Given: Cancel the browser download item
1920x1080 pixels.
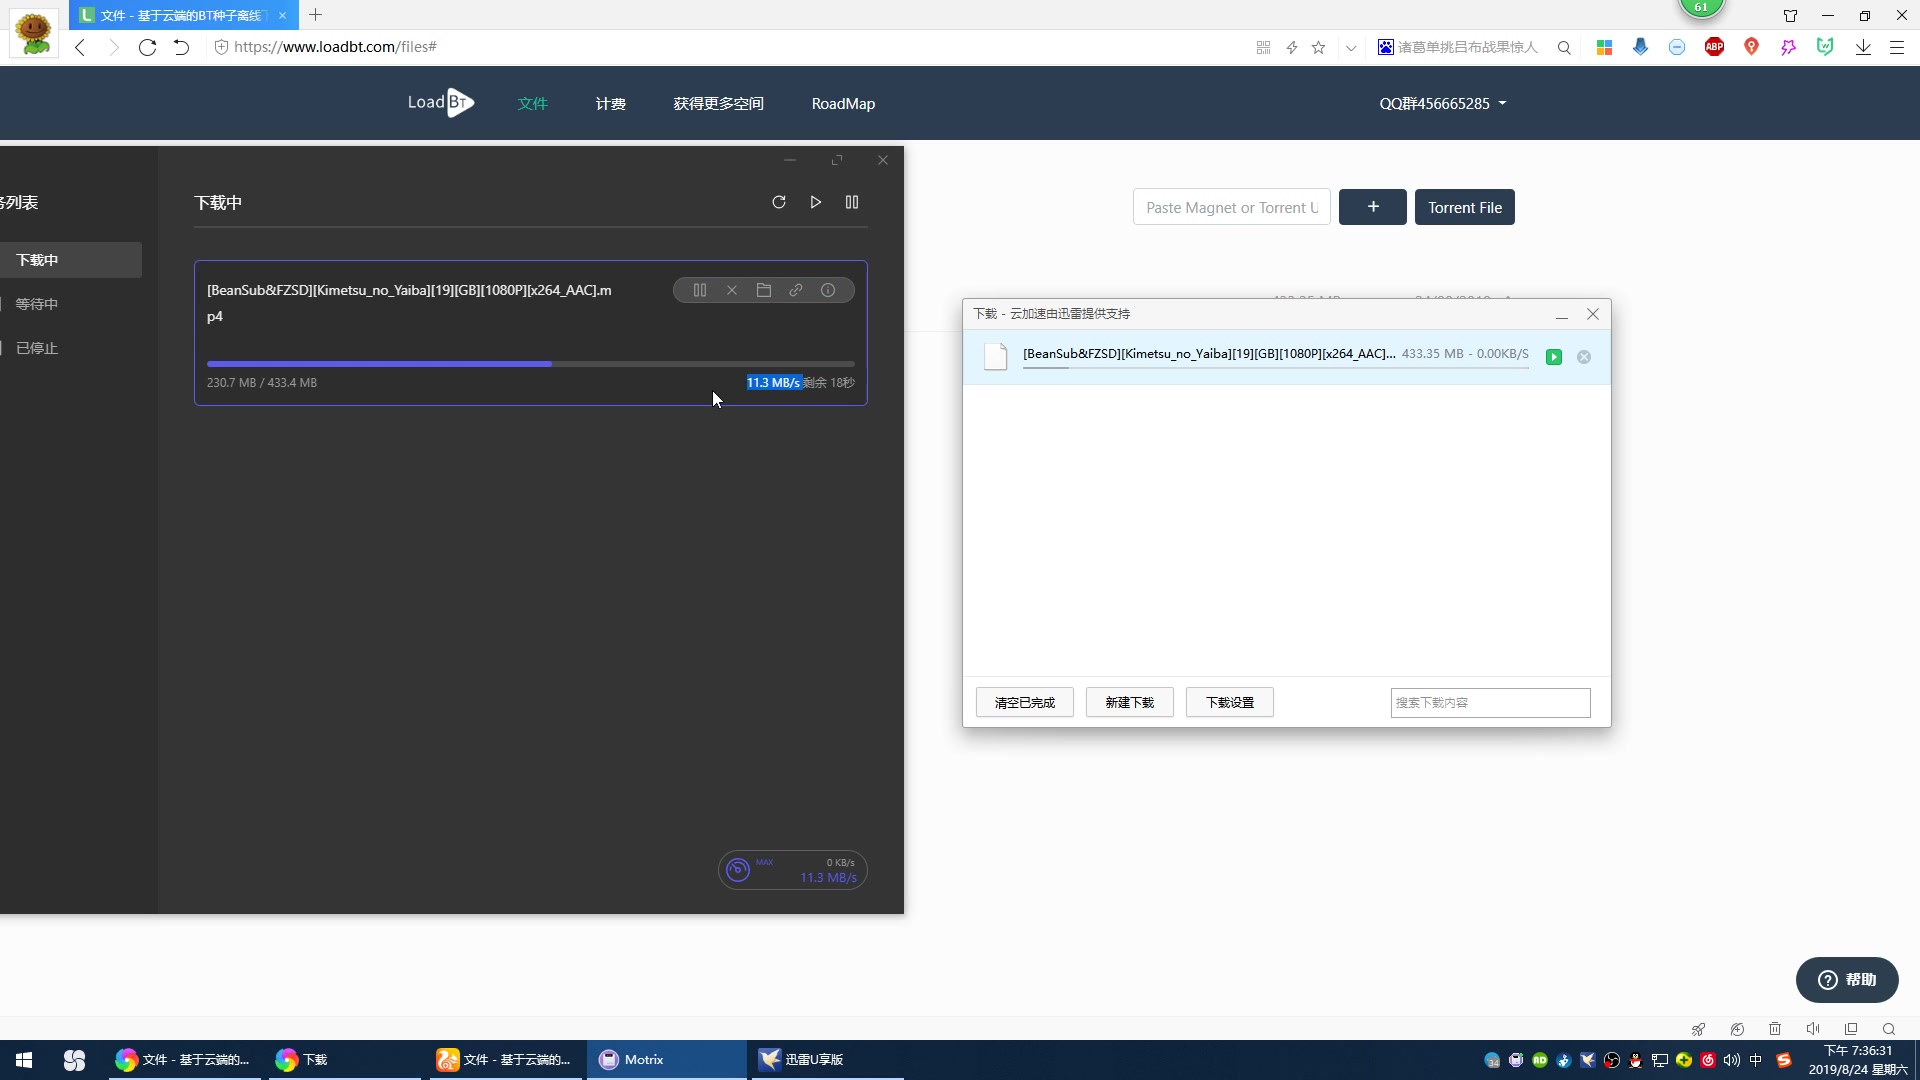Looking at the screenshot, I should pyautogui.click(x=1584, y=357).
